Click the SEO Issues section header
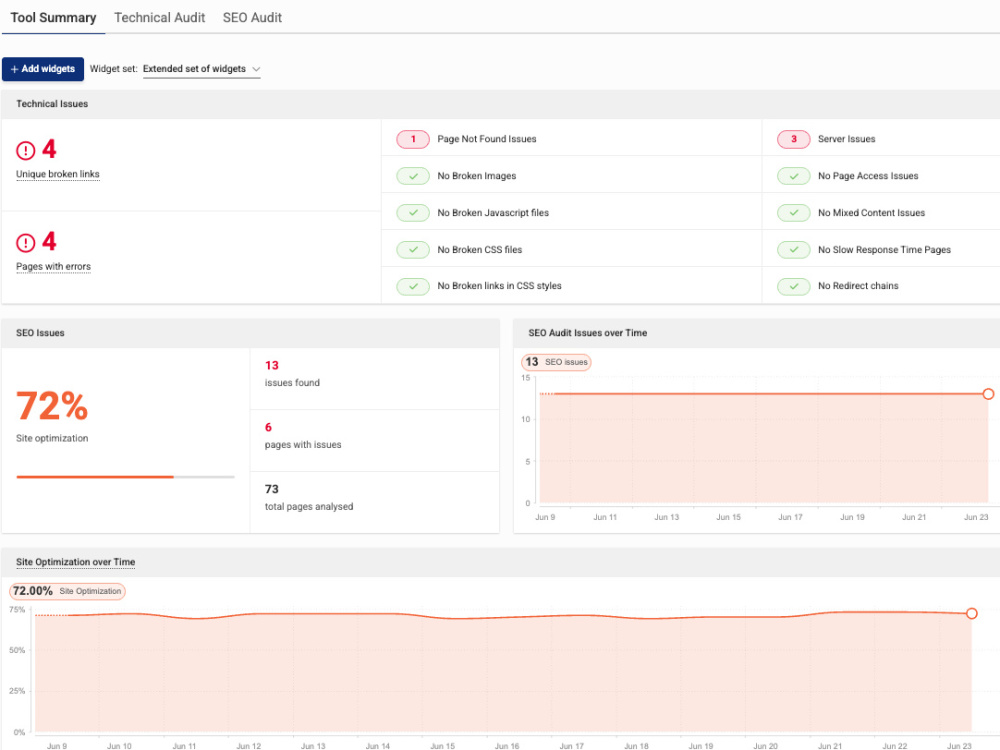The image size is (1000, 750). coord(40,333)
